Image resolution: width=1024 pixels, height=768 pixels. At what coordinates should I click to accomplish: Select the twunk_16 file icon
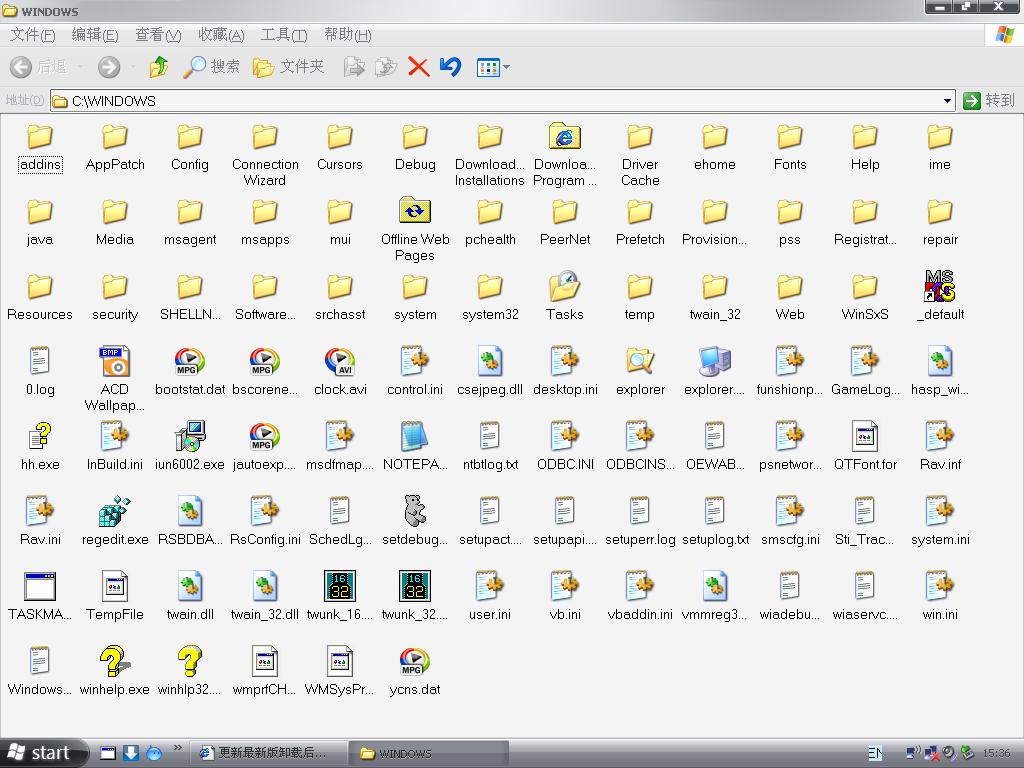(x=340, y=586)
